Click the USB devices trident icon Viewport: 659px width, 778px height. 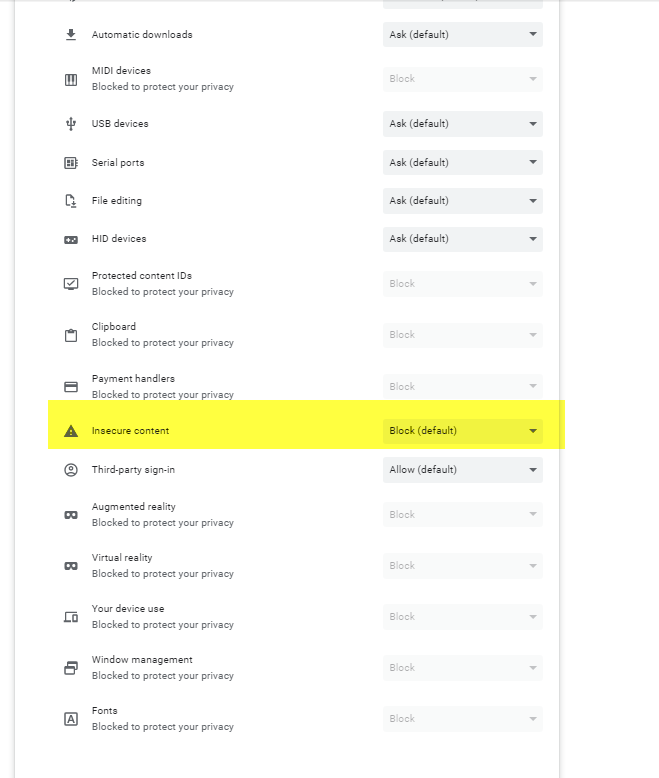tap(71, 124)
